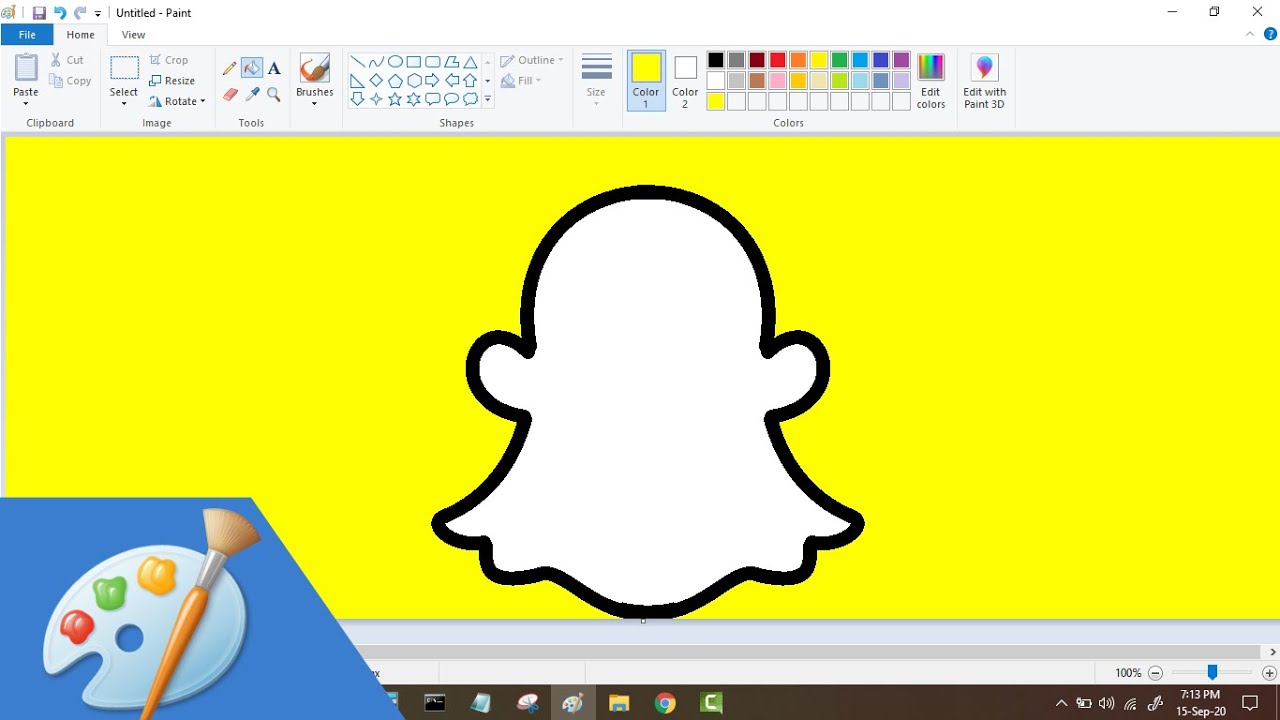Click the Undo arrow in title bar
Screen dimensions: 1280x720
pyautogui.click(x=59, y=13)
